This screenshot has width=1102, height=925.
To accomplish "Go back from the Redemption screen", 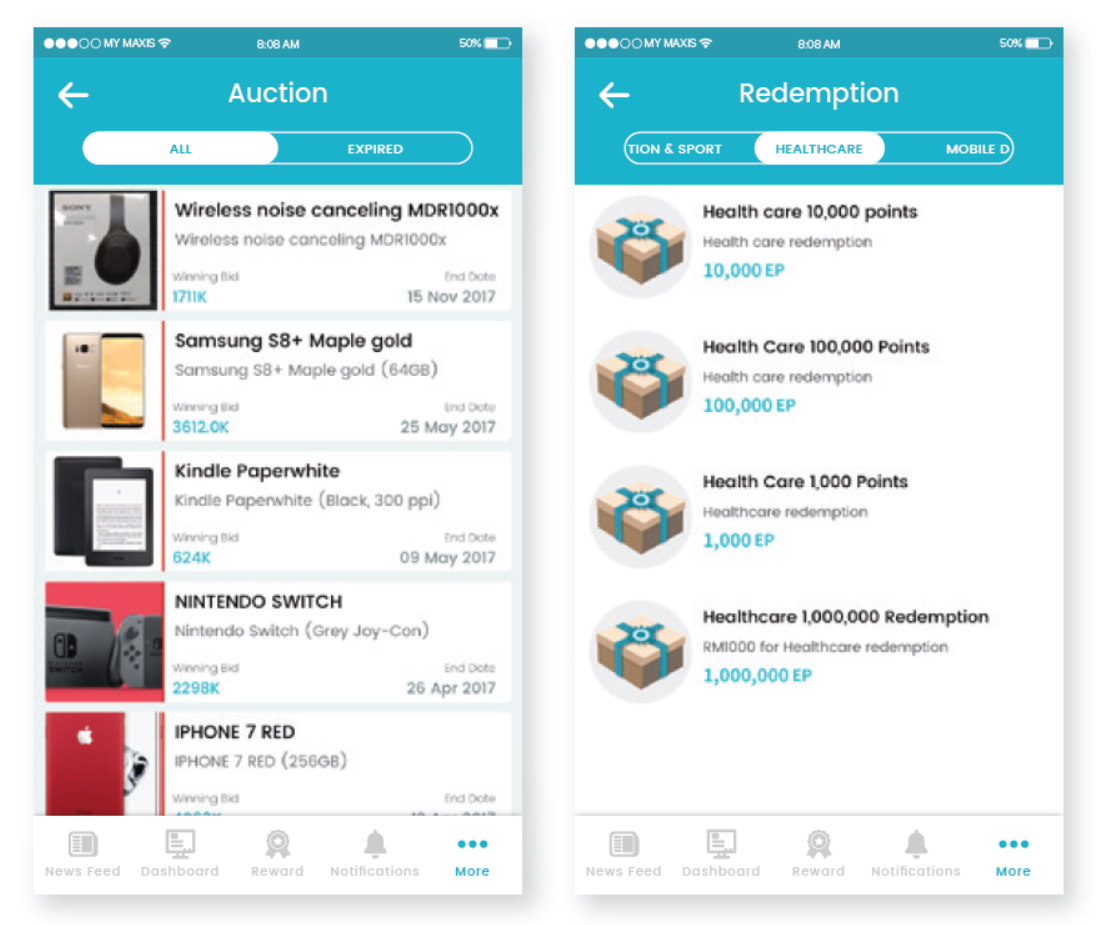I will 614,95.
